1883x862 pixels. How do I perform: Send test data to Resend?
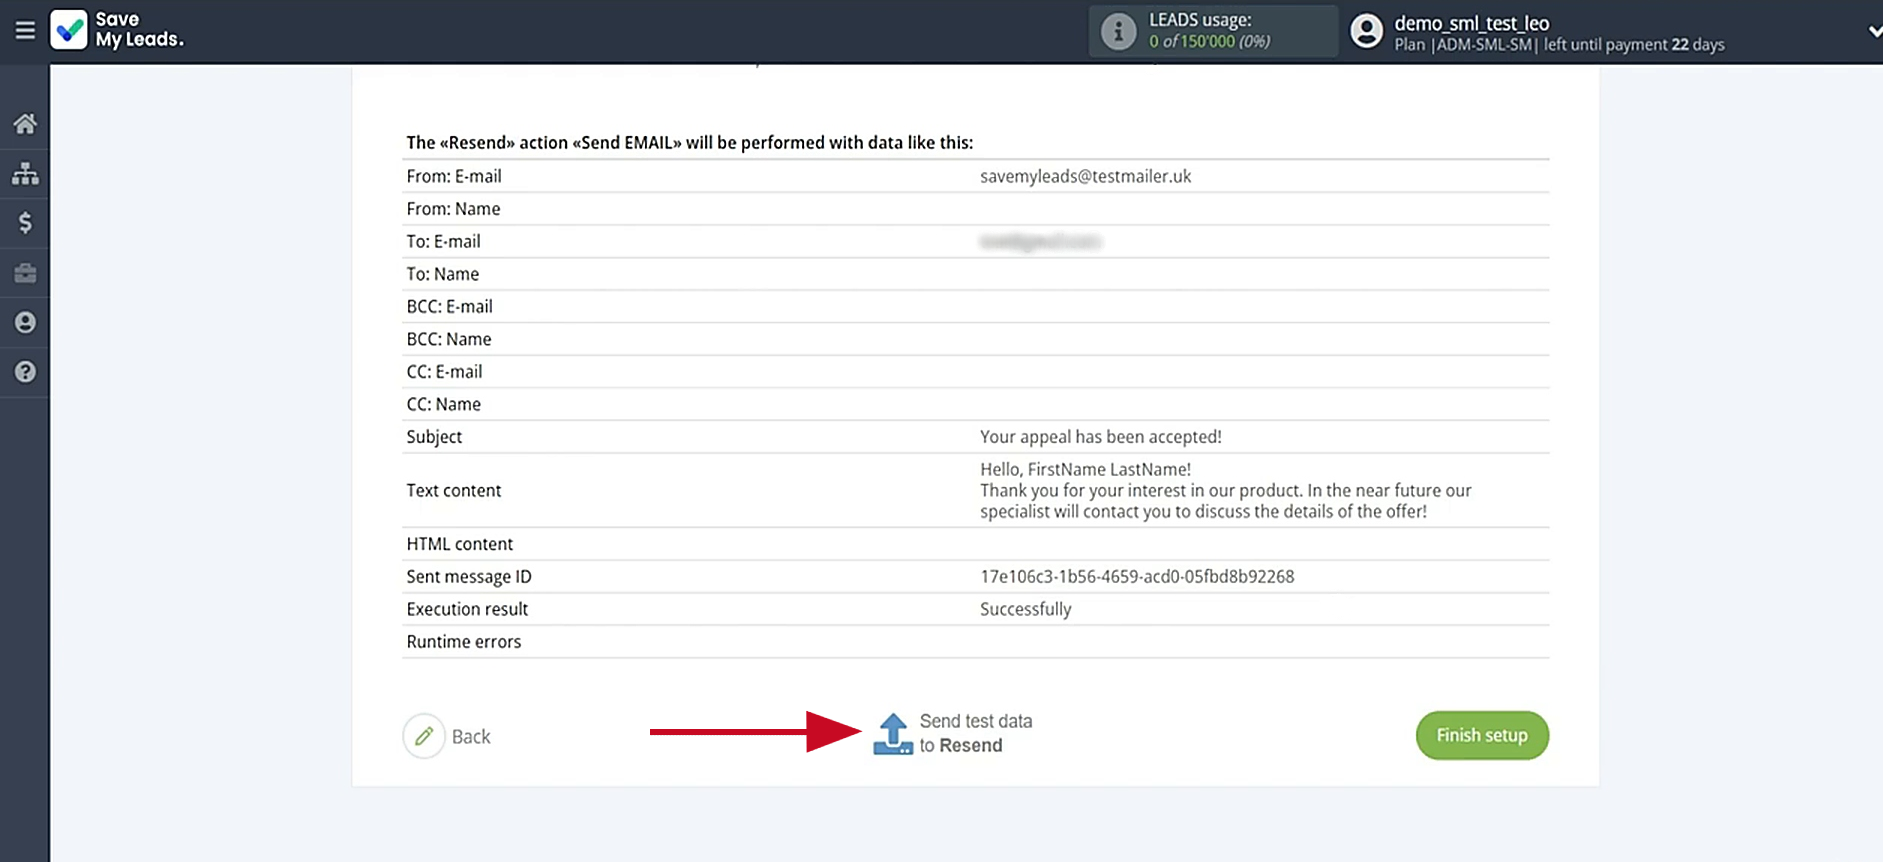(975, 733)
